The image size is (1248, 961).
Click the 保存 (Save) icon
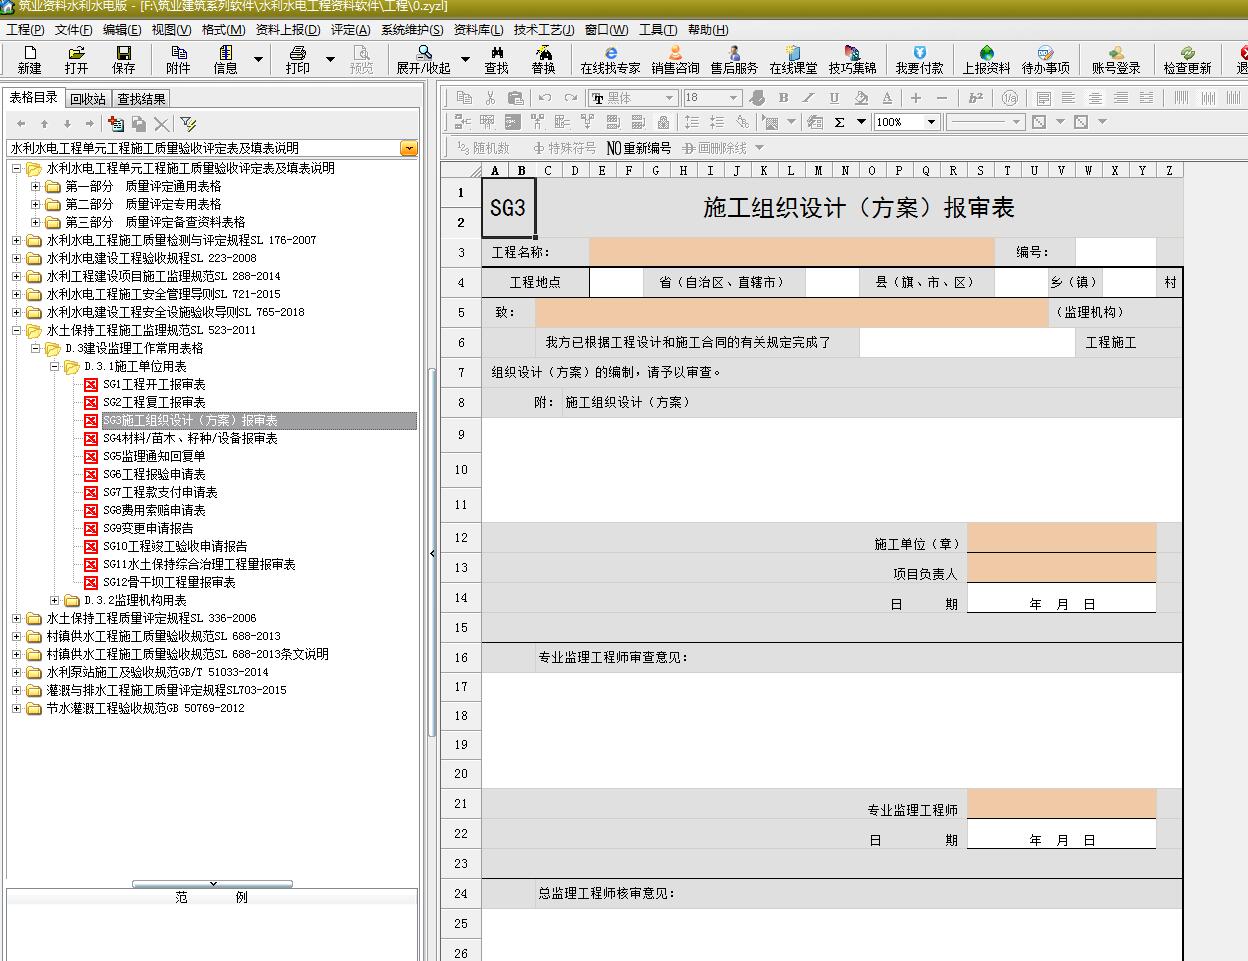click(123, 59)
